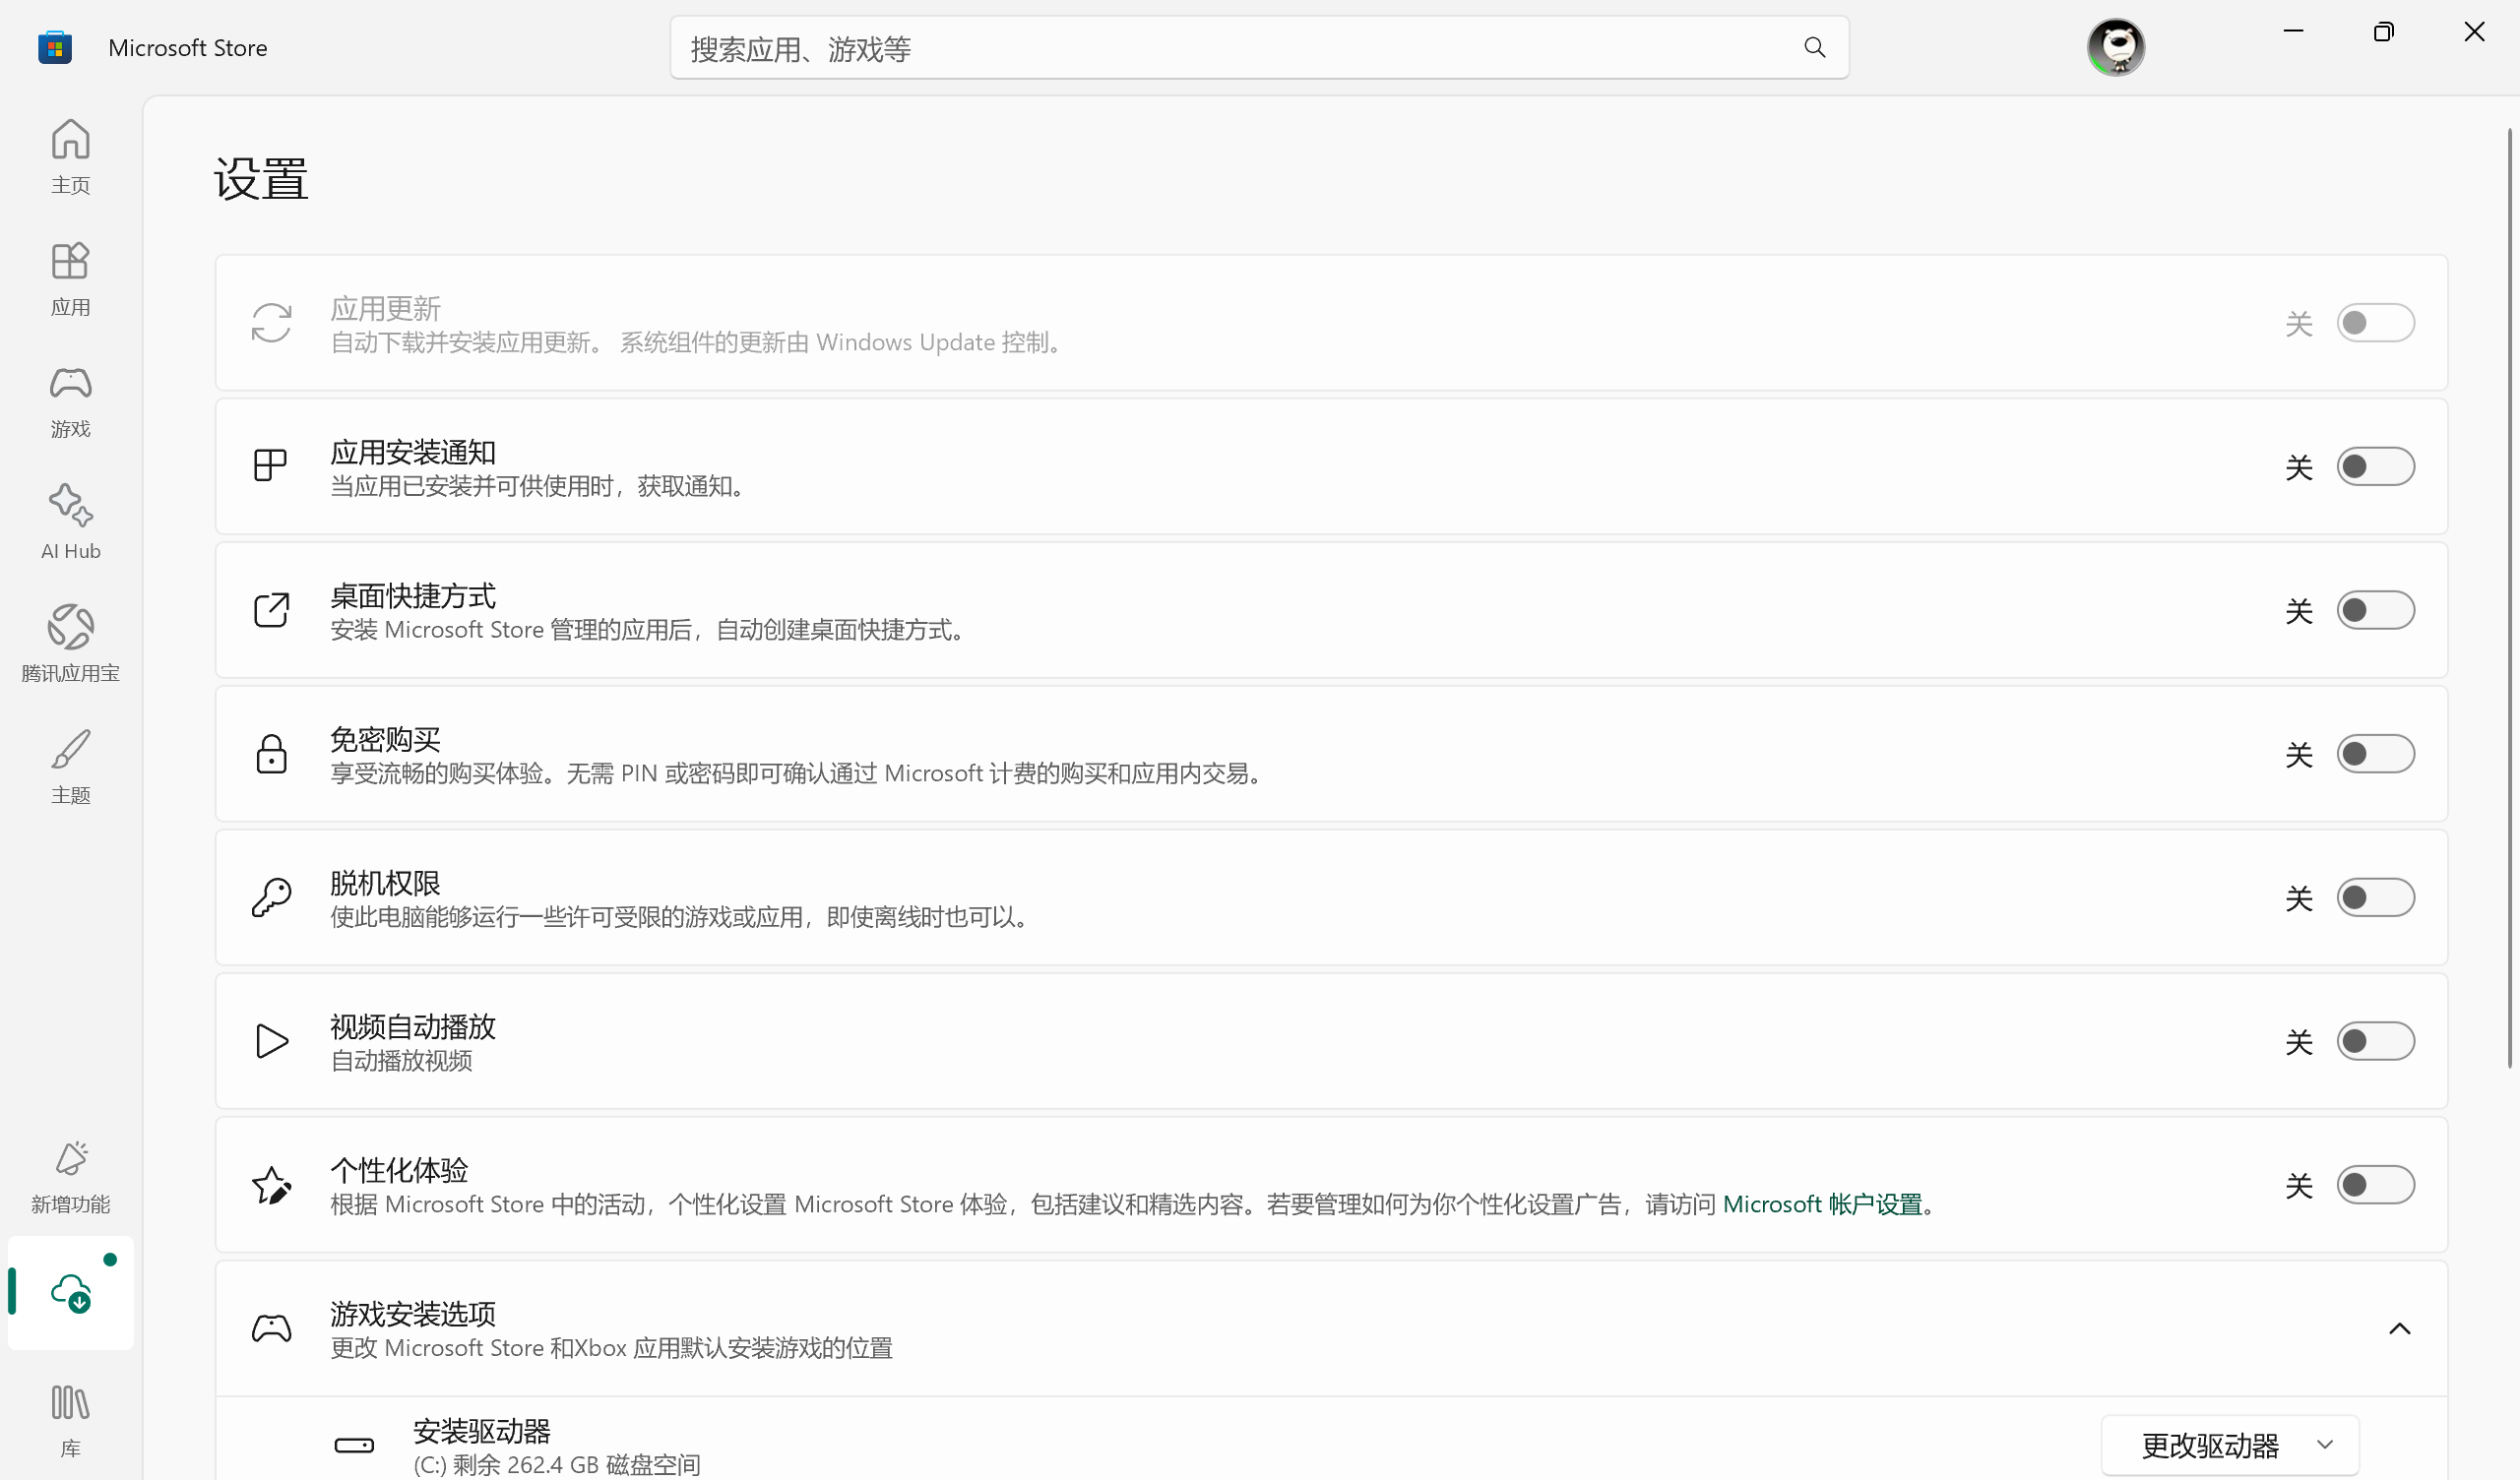Open the 游戏 gaming section
Image resolution: width=2520 pixels, height=1480 pixels.
click(70, 401)
